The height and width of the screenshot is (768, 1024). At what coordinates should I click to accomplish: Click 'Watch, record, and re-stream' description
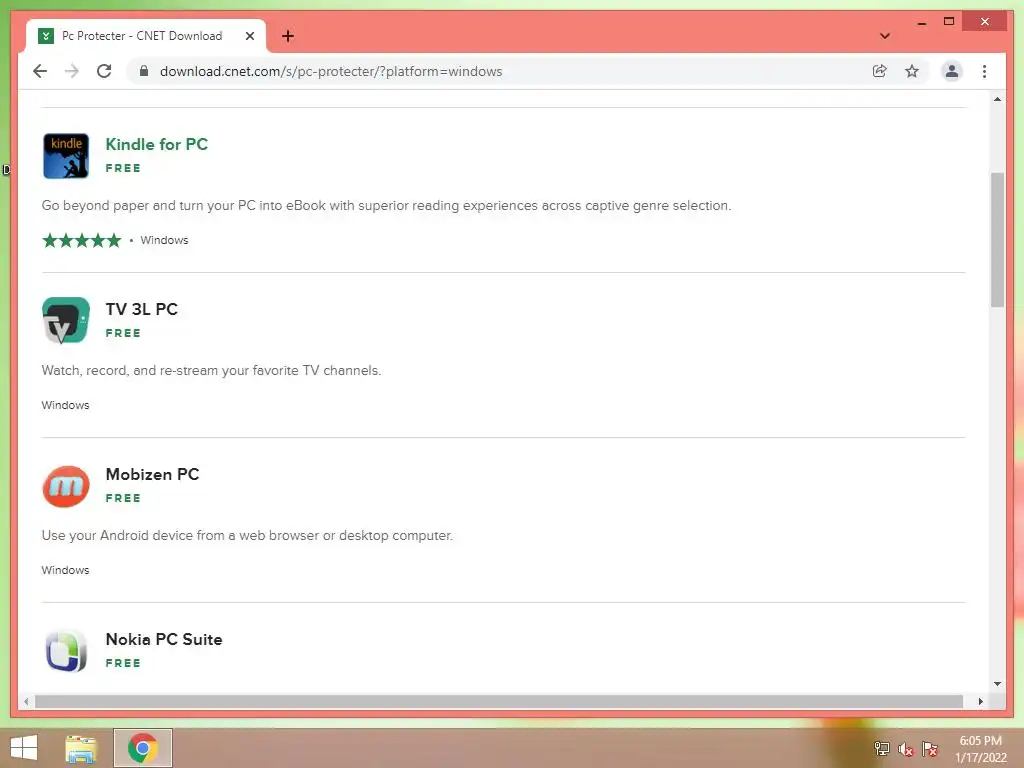point(211,370)
